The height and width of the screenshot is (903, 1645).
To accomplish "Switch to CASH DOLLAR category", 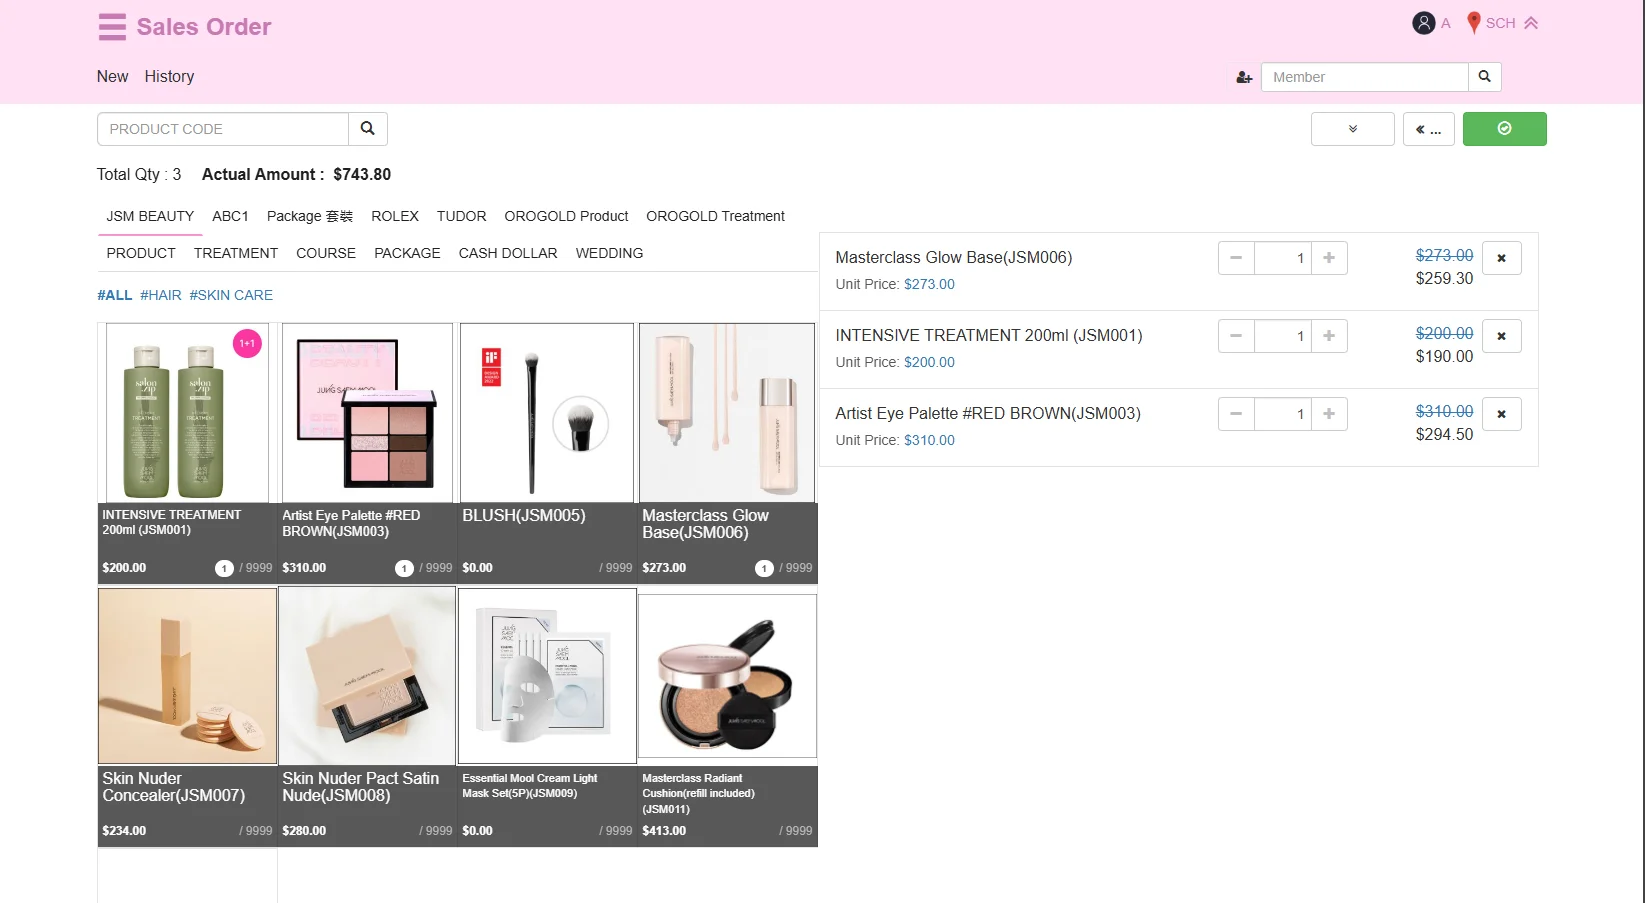I will 508,253.
